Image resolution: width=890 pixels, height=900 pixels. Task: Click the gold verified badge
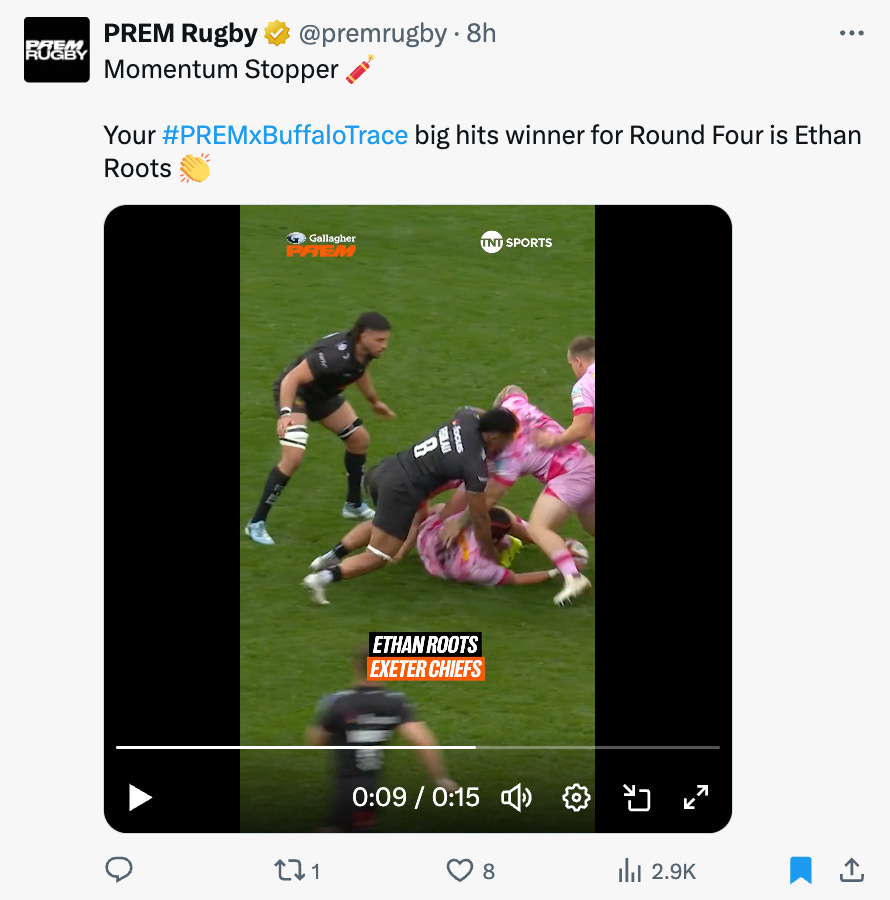coord(277,33)
